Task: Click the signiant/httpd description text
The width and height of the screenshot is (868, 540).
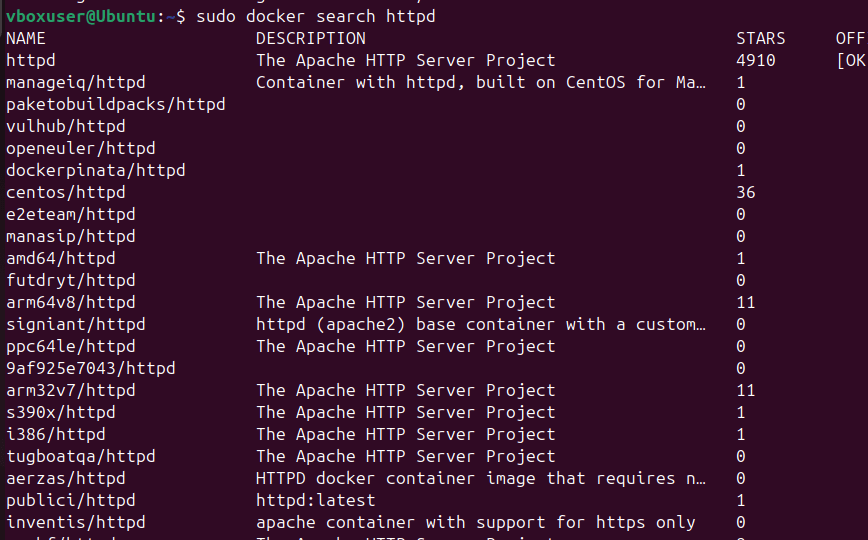Action: click(x=482, y=324)
